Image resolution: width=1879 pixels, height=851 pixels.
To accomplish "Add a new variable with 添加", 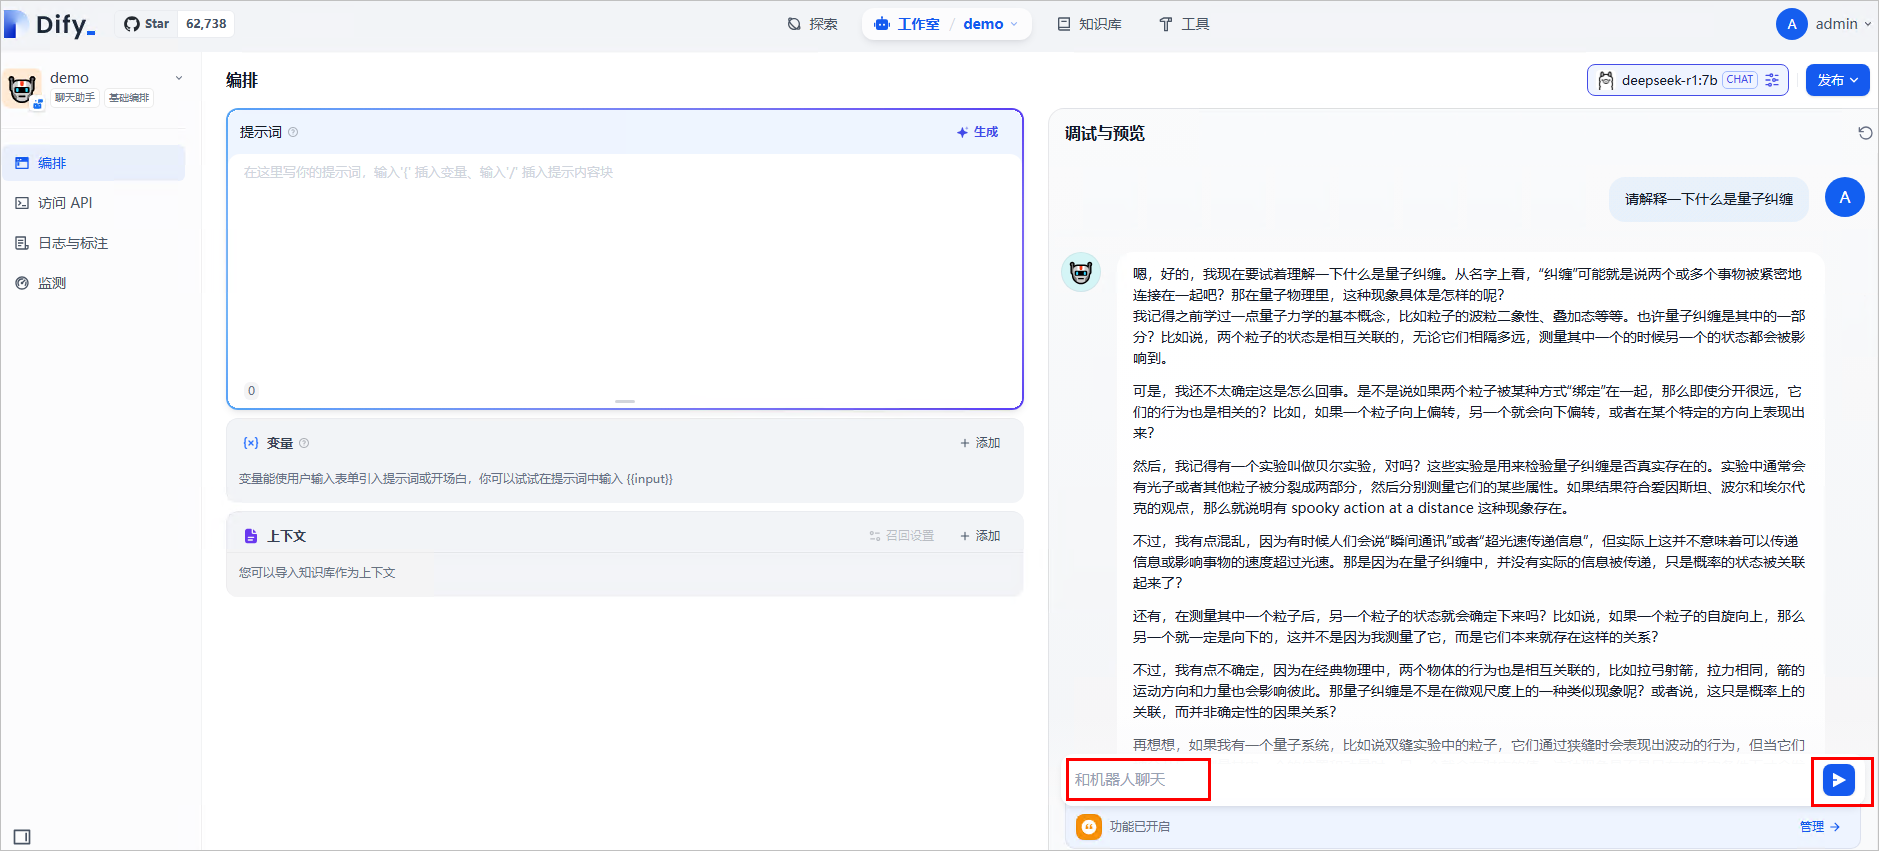I will [980, 443].
